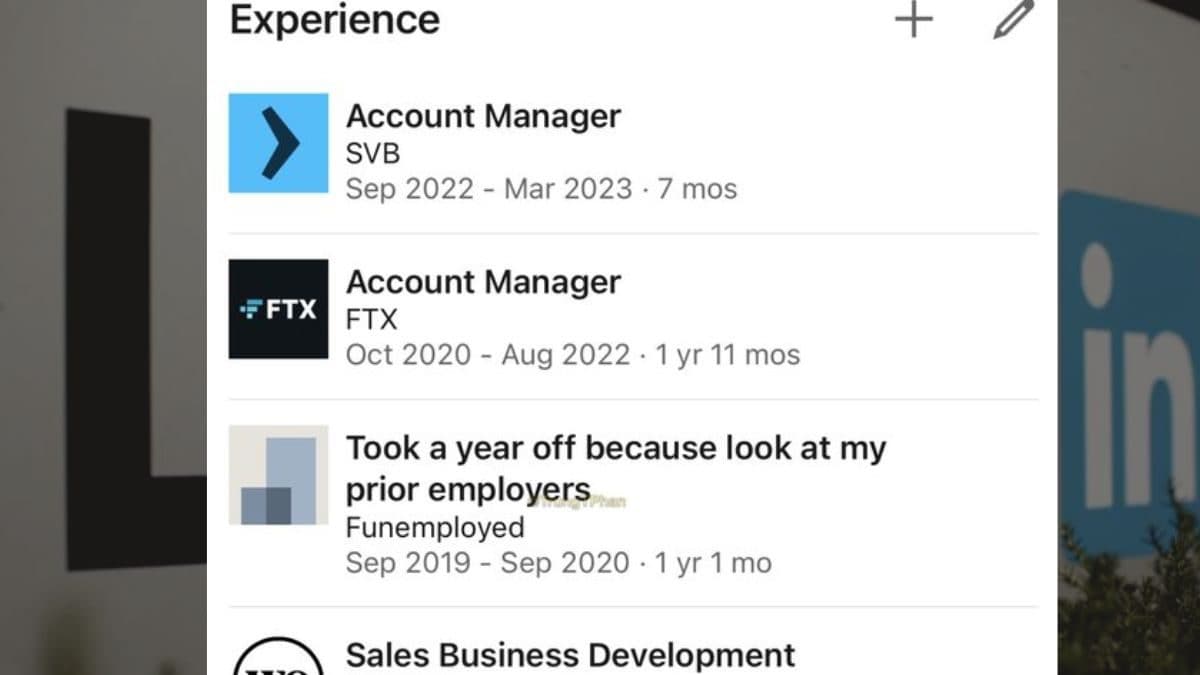
Task: Click the '7 mos' duration text
Action: click(697, 189)
